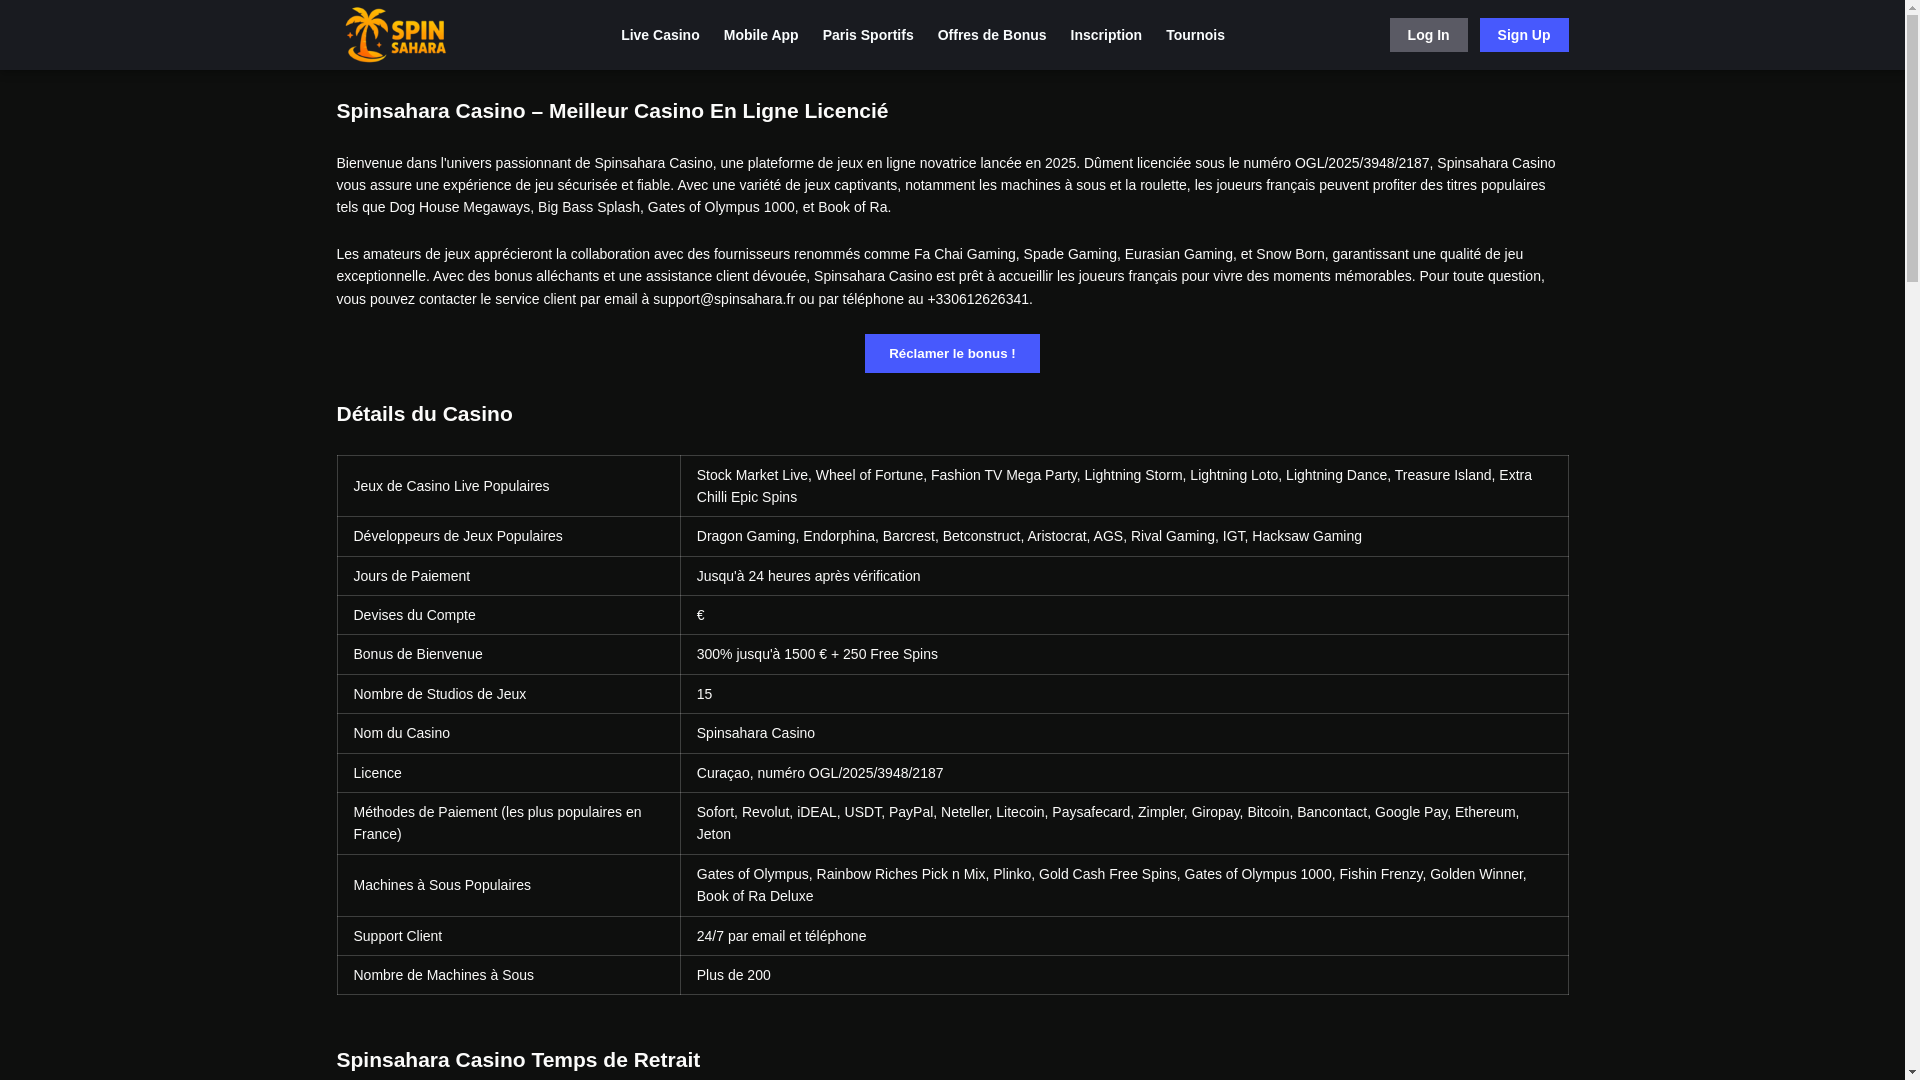Click the Plus de 200 value cell
This screenshot has height=1080, width=1920.
(x=1124, y=975)
